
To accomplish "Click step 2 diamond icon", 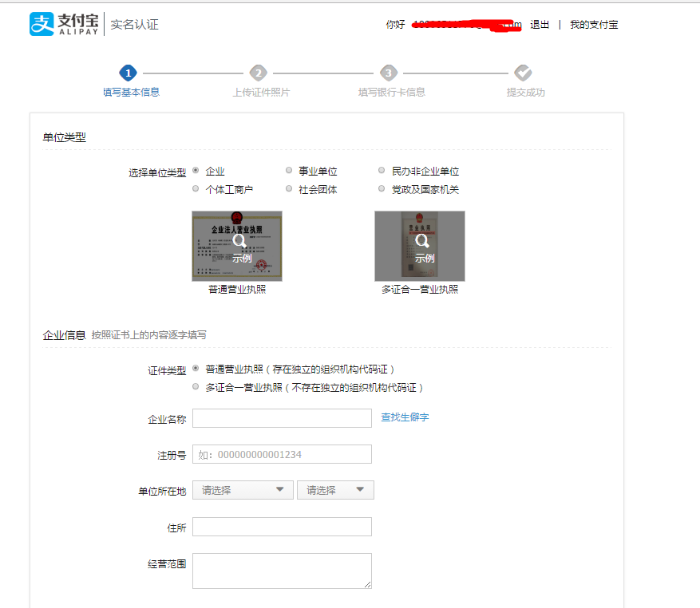I will pyautogui.click(x=258, y=73).
